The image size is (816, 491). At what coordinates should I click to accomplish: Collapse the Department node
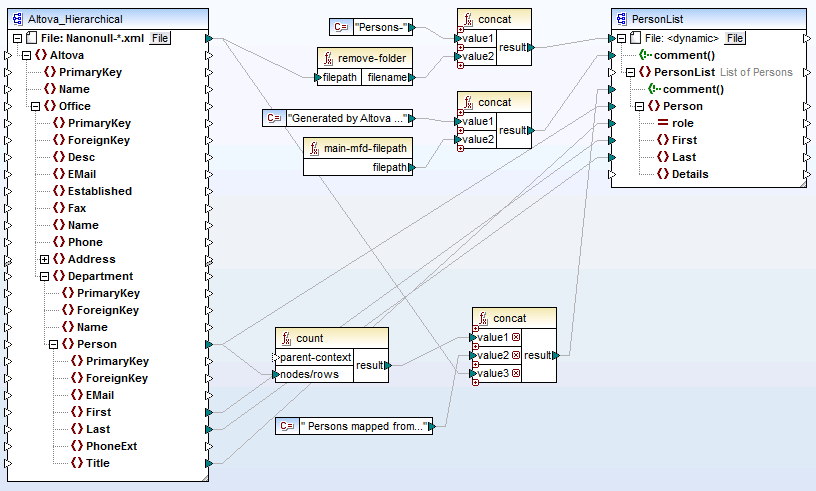44,276
